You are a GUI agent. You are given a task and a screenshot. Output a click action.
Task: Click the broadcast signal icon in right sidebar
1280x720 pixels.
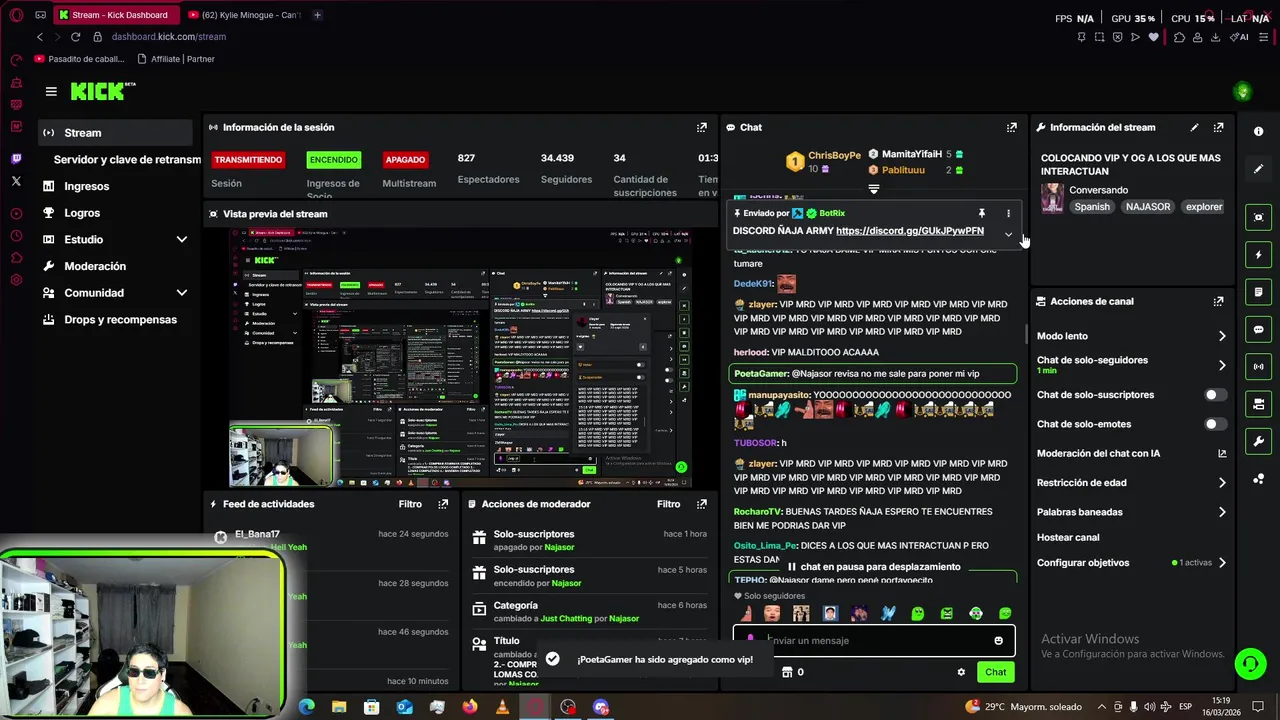click(x=1258, y=366)
